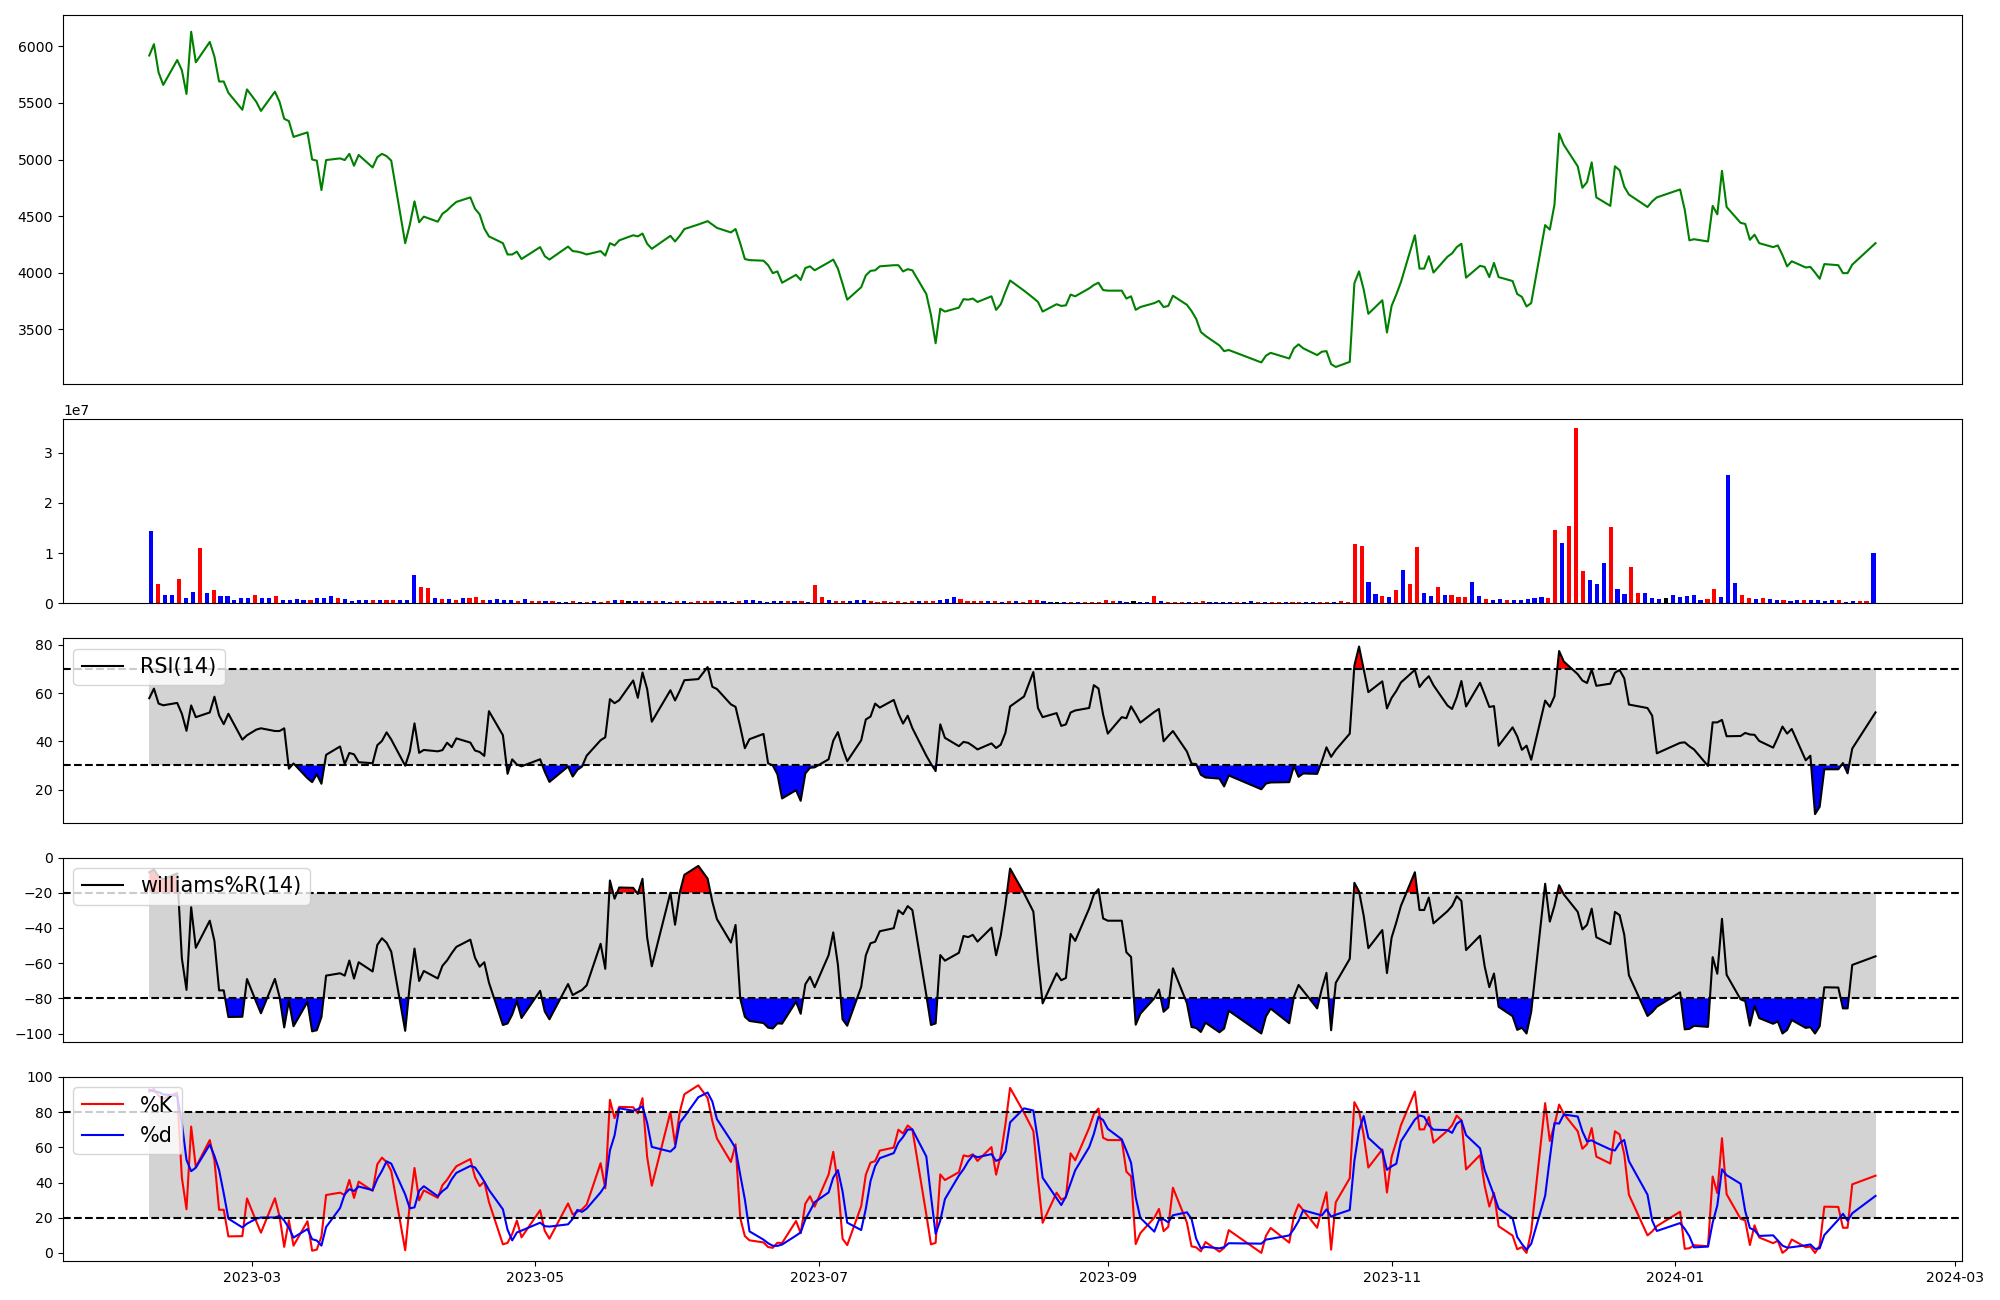Click the 3 tick on volume axis
The width and height of the screenshot is (2000, 1300).
48,453
